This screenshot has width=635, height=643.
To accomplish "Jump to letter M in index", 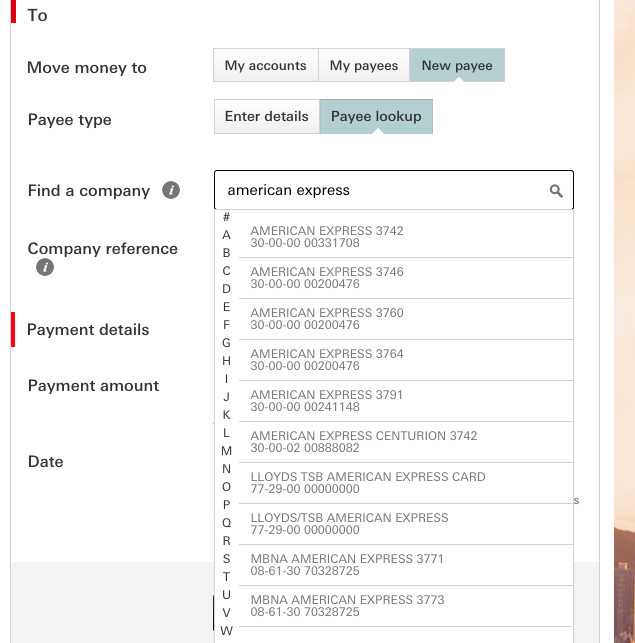I will (x=226, y=451).
